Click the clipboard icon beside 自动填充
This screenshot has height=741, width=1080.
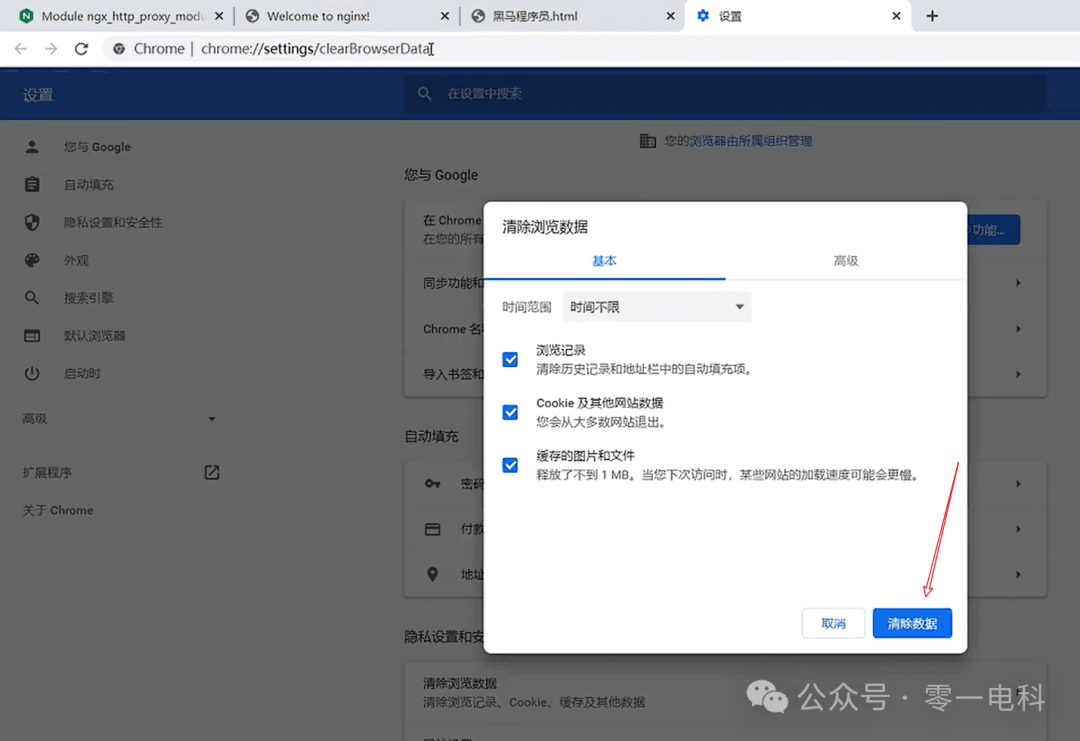pyautogui.click(x=32, y=185)
